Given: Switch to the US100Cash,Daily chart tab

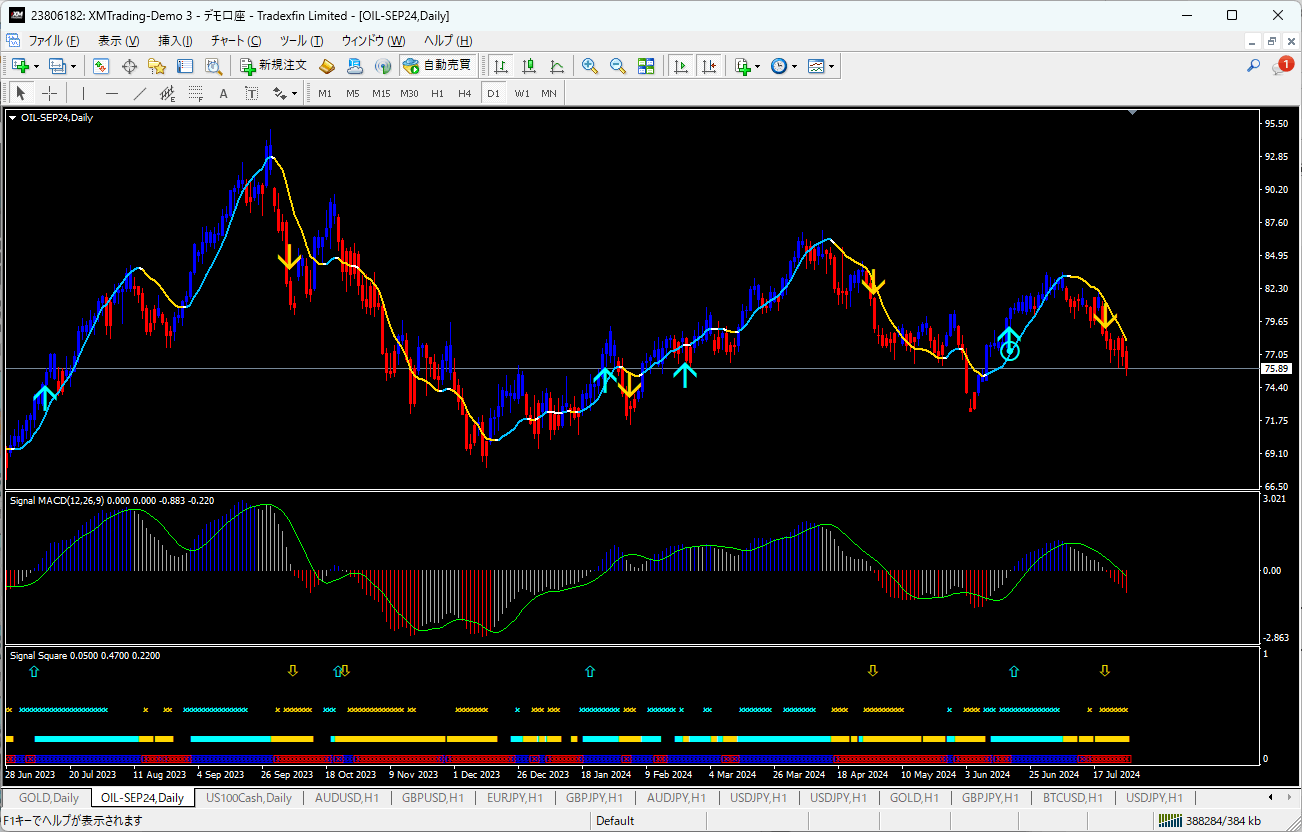Looking at the screenshot, I should click(x=249, y=797).
